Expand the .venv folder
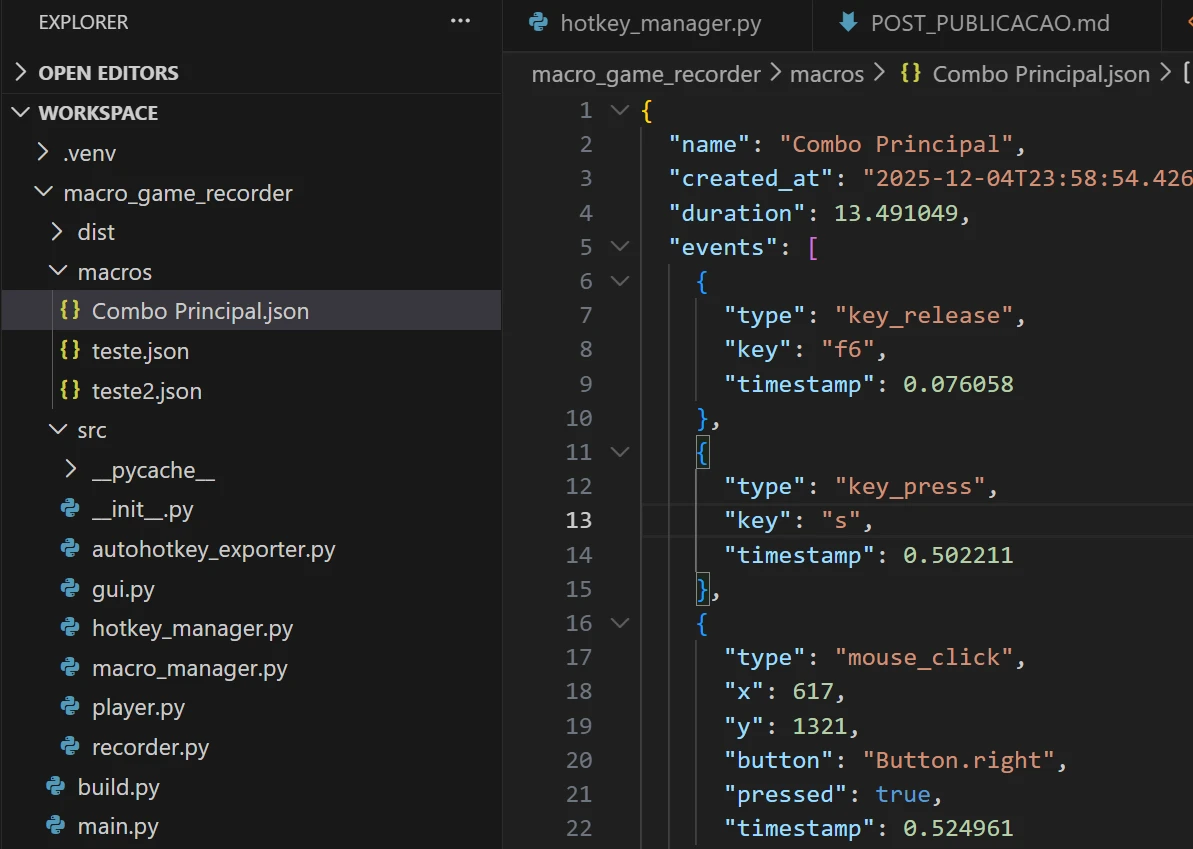1193x849 pixels. tap(42, 153)
